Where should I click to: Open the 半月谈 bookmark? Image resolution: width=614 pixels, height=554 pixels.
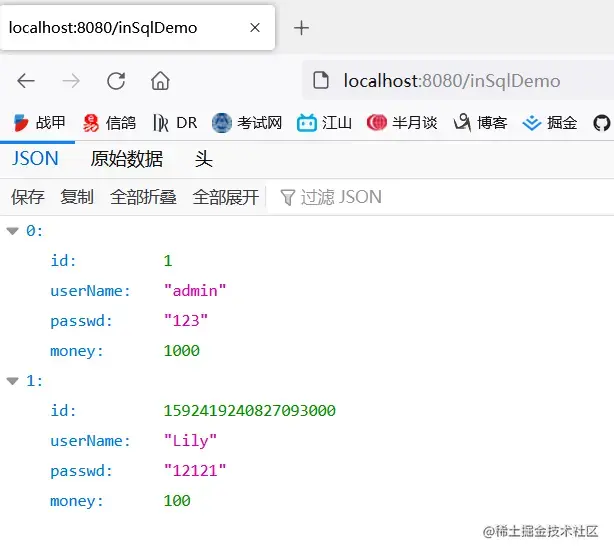(x=402, y=123)
